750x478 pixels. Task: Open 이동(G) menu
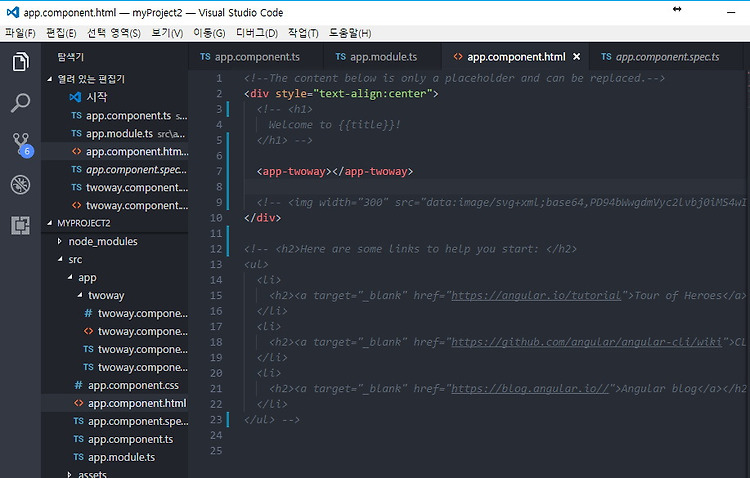pos(209,33)
